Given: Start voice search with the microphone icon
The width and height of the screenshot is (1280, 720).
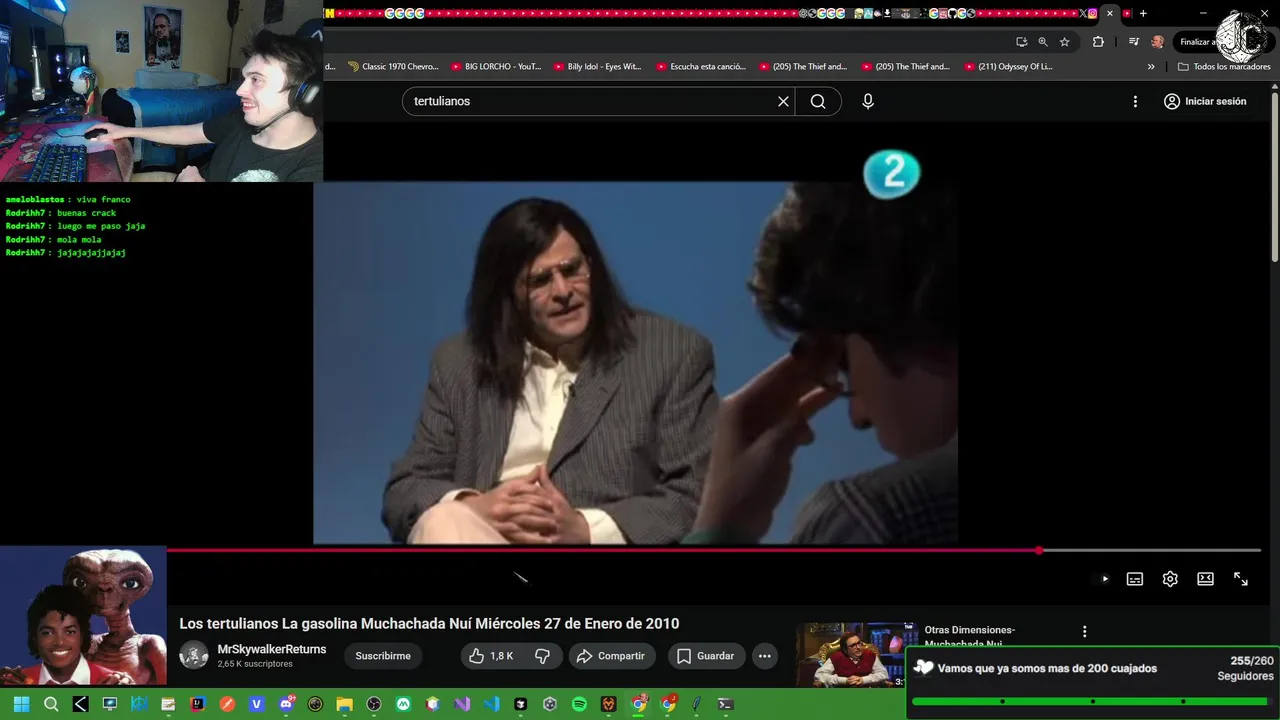Looking at the screenshot, I should [868, 101].
